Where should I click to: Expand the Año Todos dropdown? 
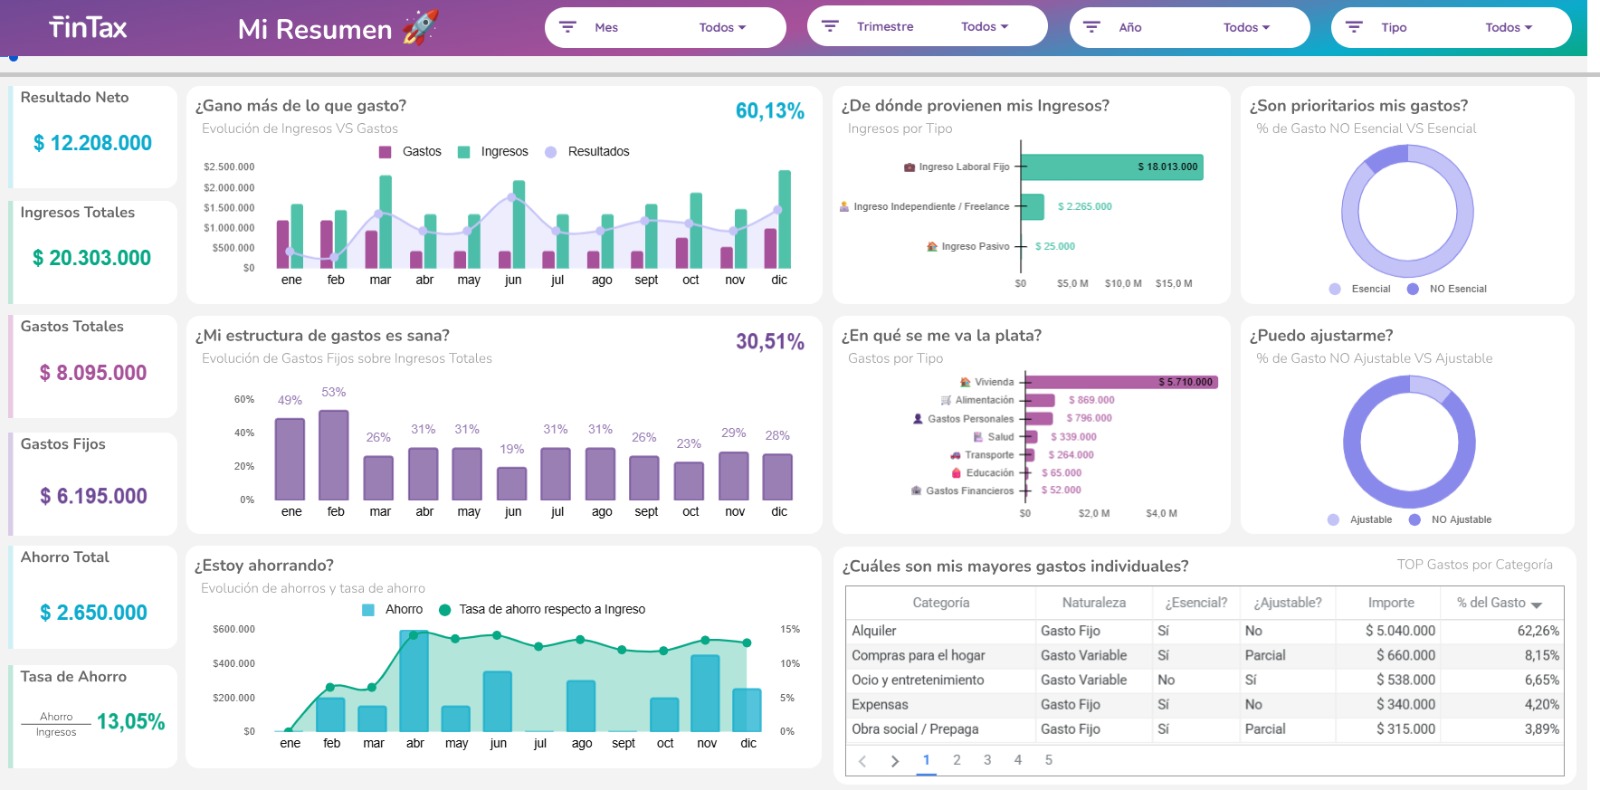[x=1246, y=28]
